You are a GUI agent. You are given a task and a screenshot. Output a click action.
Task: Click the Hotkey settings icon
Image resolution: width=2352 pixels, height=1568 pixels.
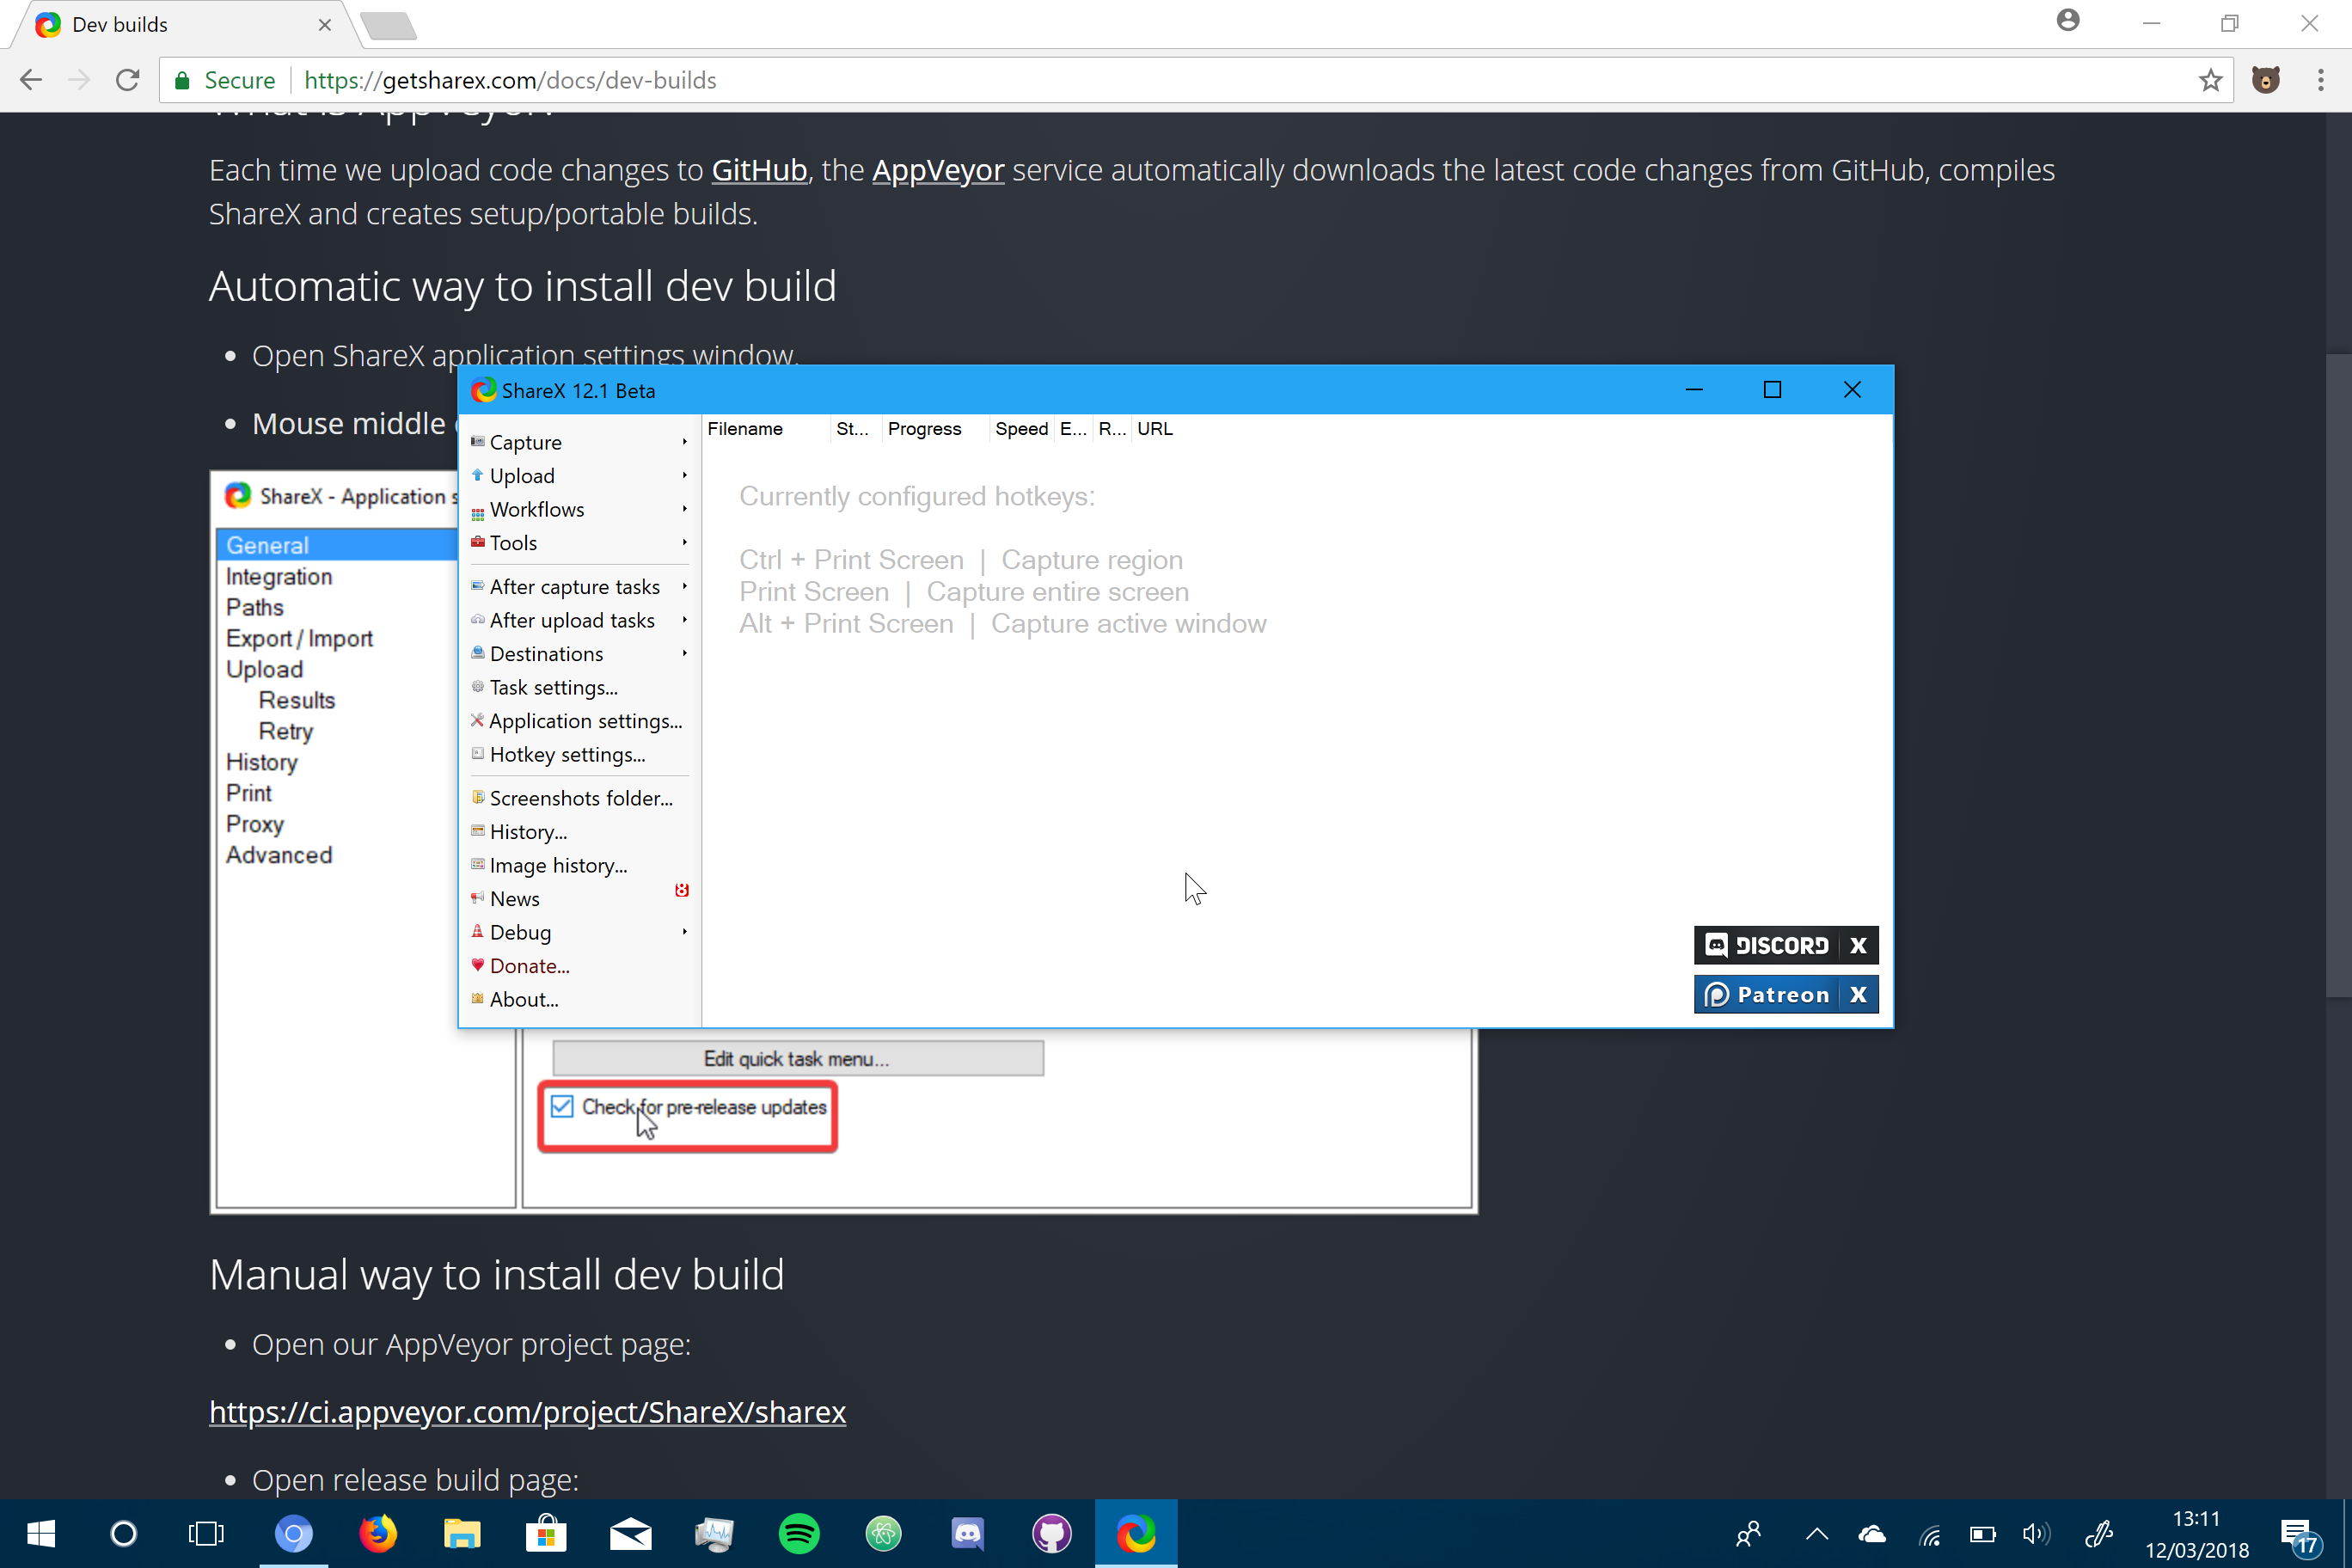(x=478, y=754)
